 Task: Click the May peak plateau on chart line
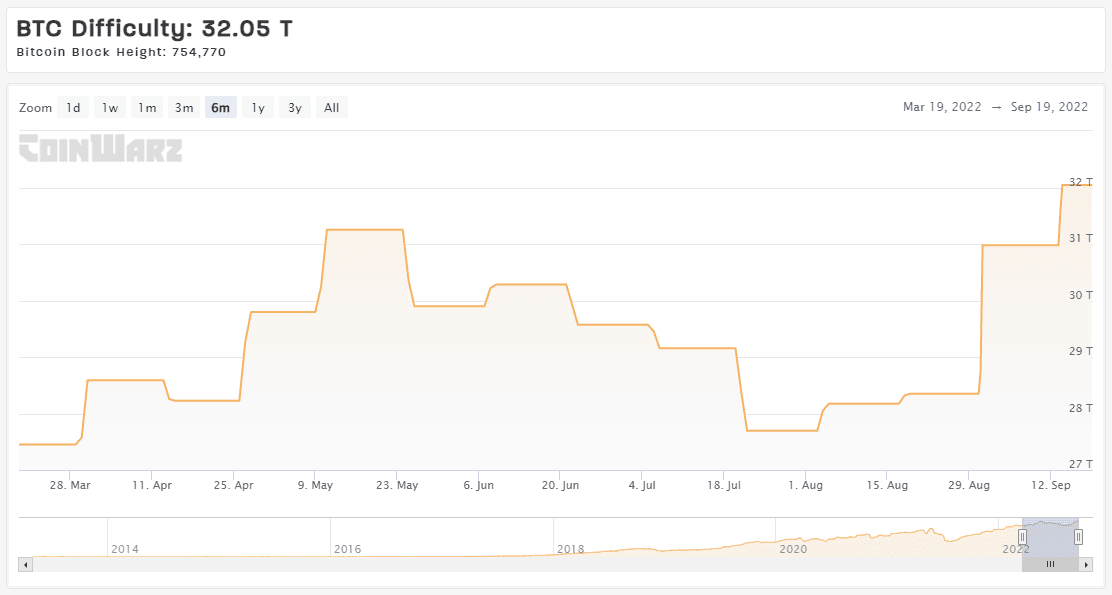click(365, 230)
